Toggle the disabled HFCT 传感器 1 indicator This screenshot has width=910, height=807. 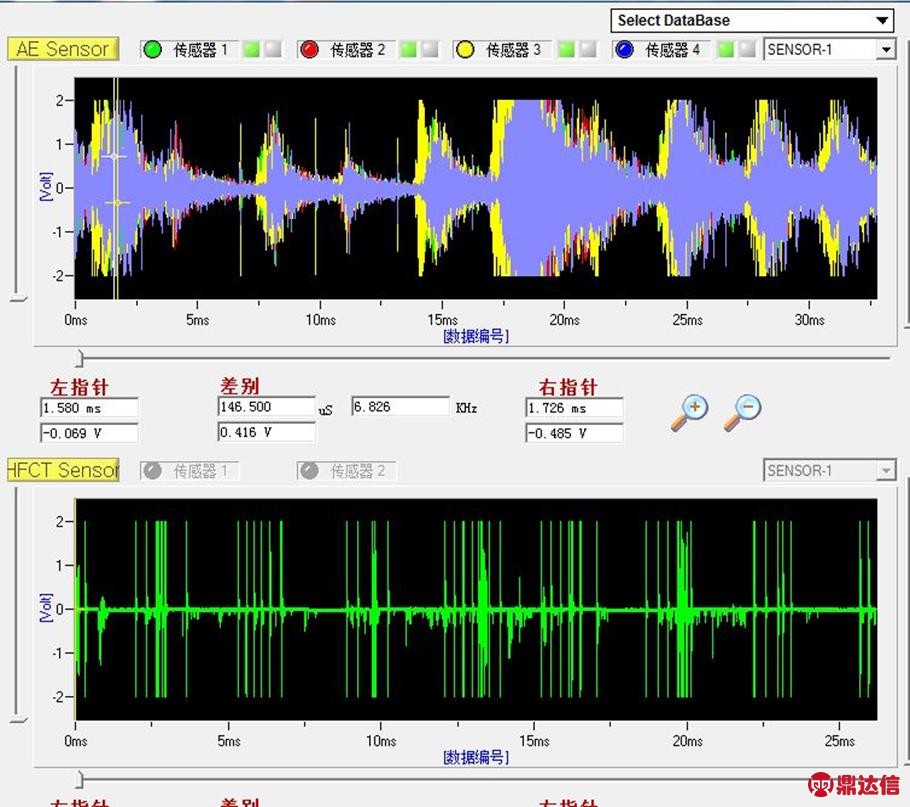pyautogui.click(x=153, y=471)
